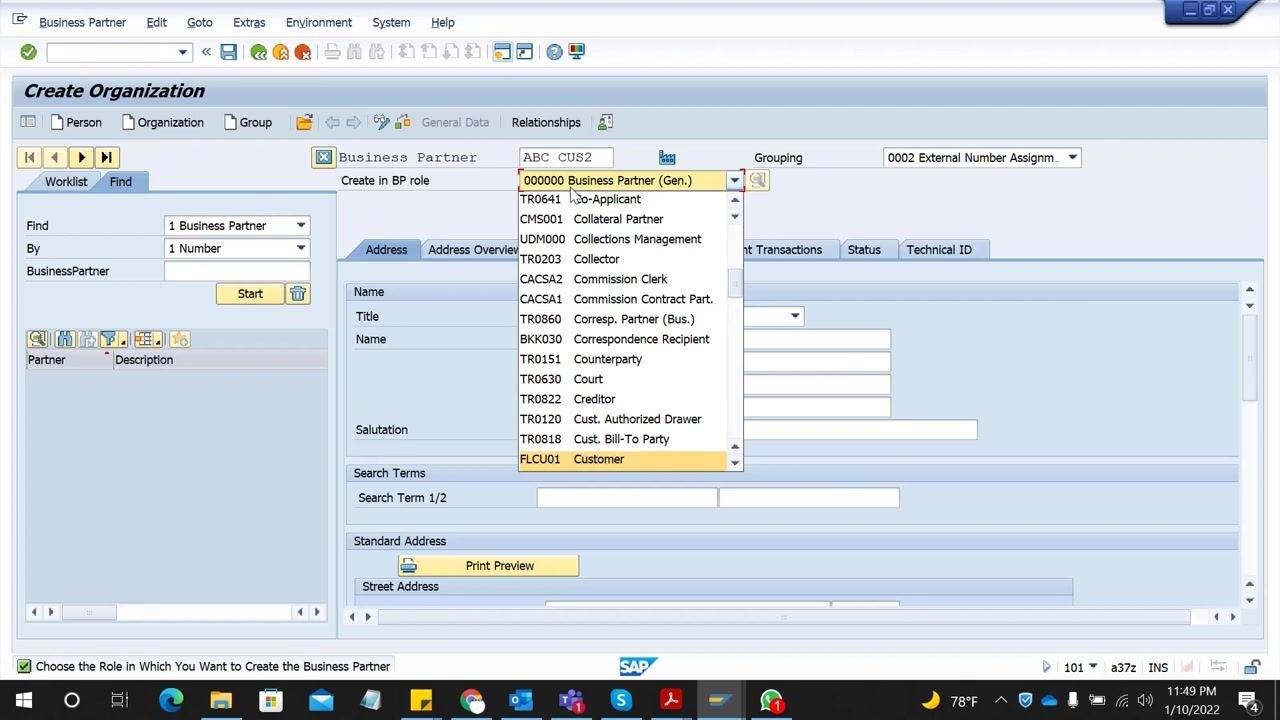Go to previous record arrow button

(55, 157)
